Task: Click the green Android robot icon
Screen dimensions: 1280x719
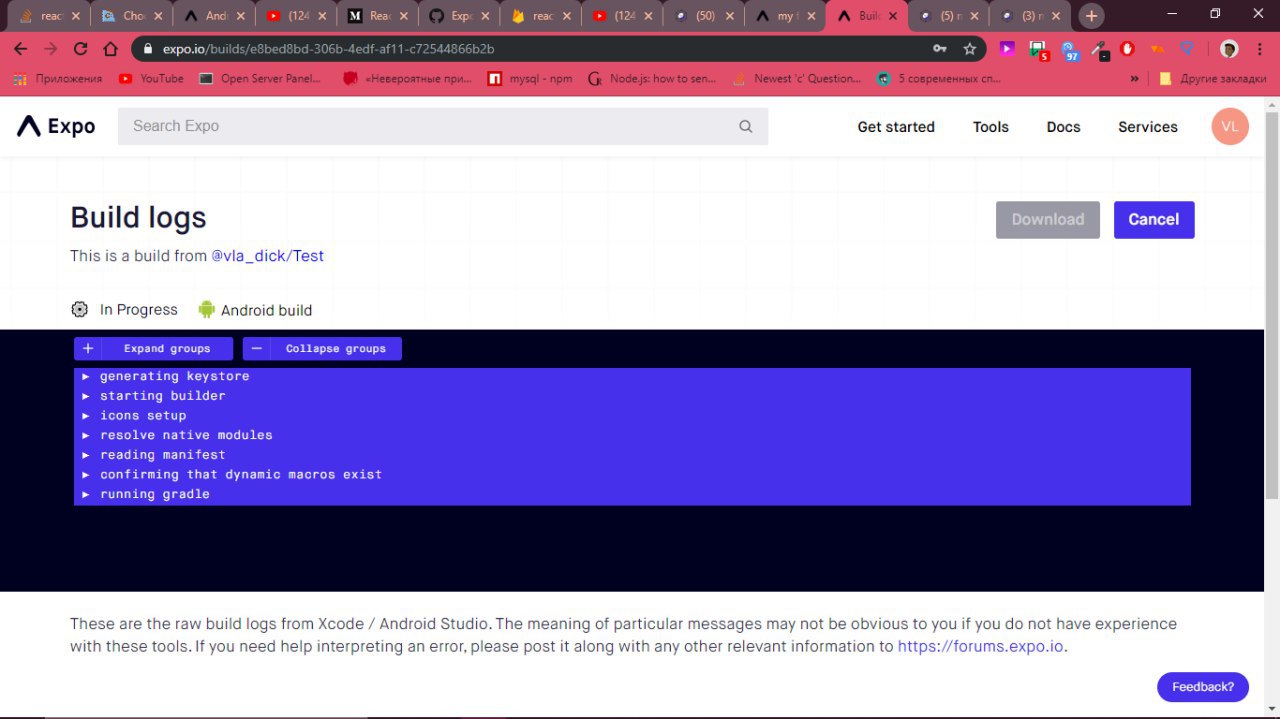Action: pyautogui.click(x=207, y=309)
